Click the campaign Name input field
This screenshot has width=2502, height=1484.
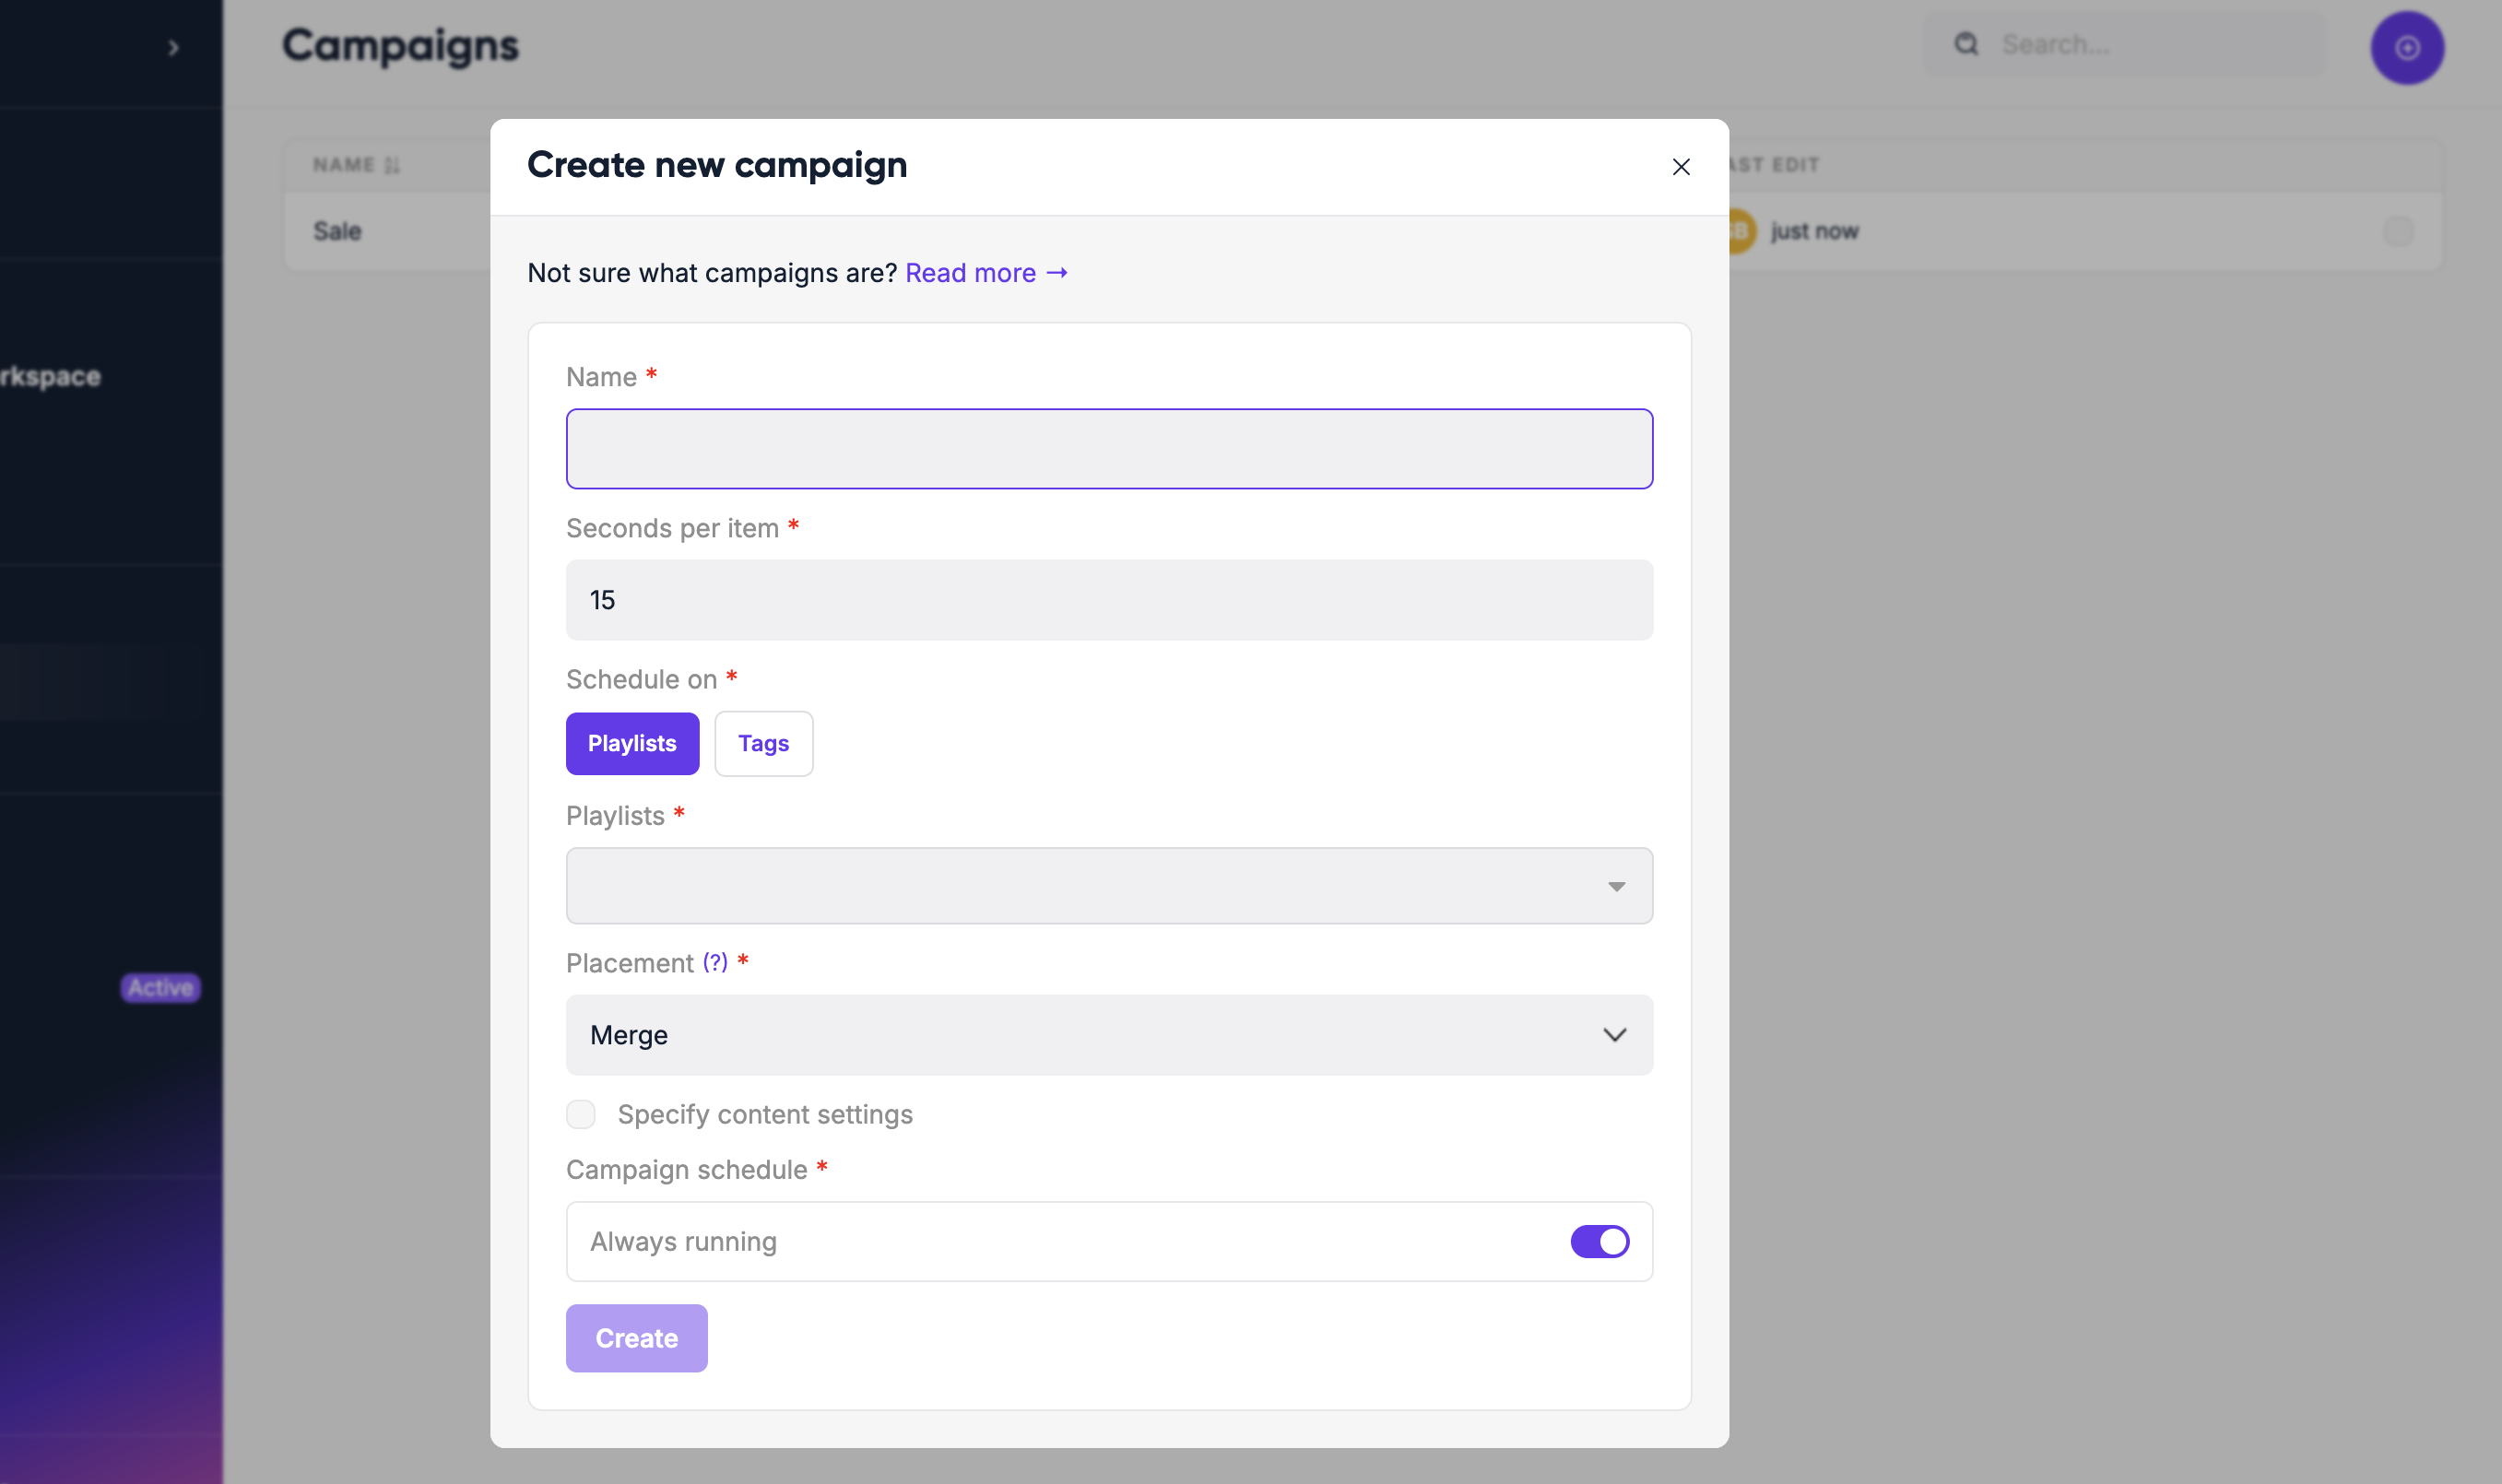click(1108, 448)
